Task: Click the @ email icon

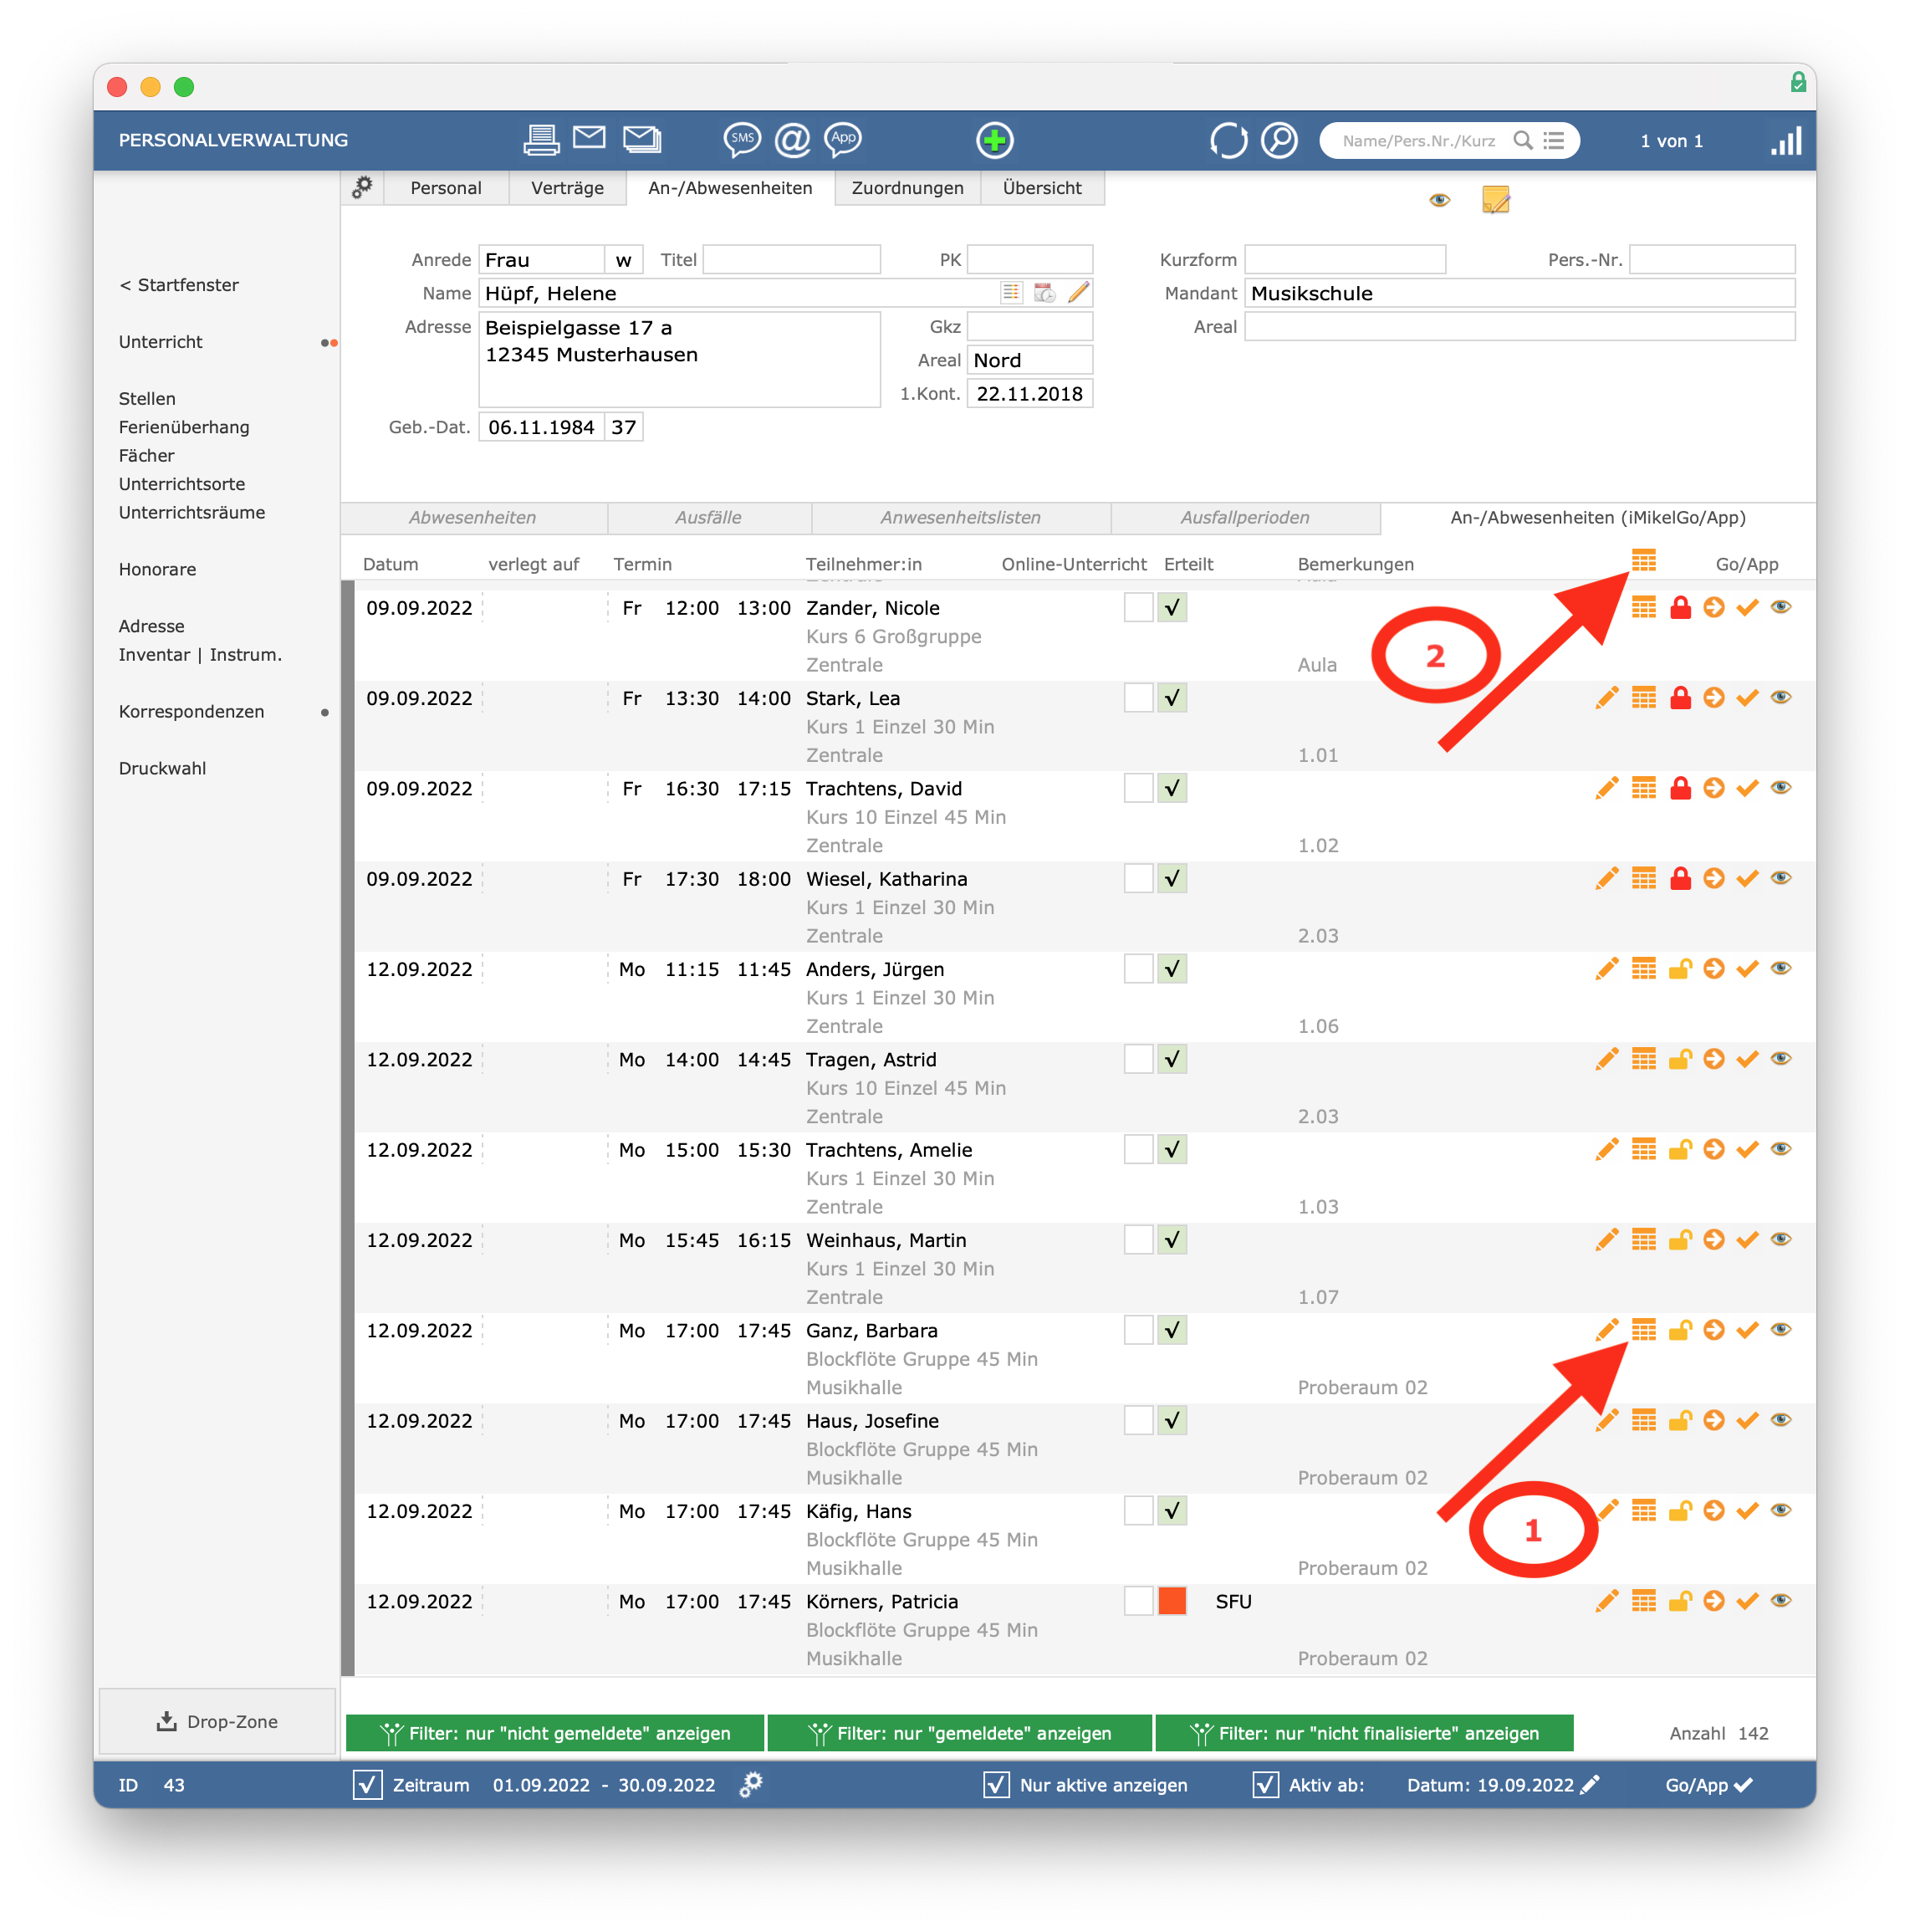Action: [792, 140]
